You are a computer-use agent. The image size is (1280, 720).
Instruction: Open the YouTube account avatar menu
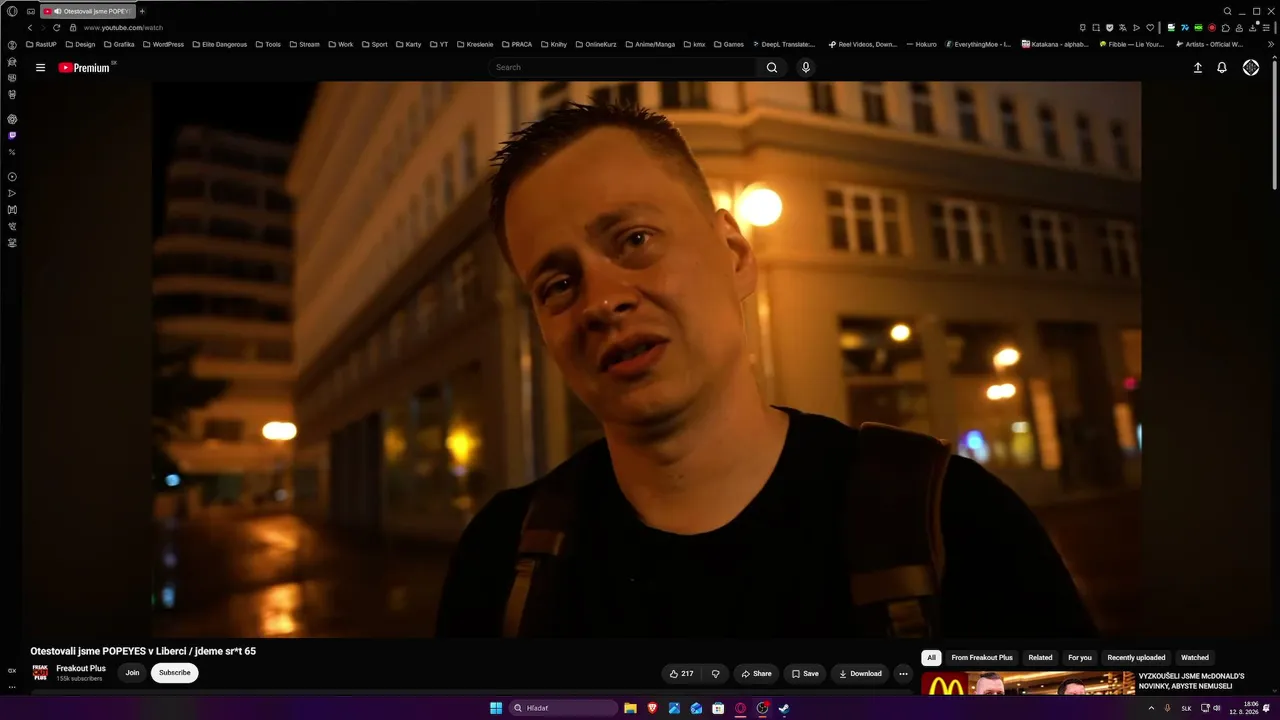coord(1251,68)
